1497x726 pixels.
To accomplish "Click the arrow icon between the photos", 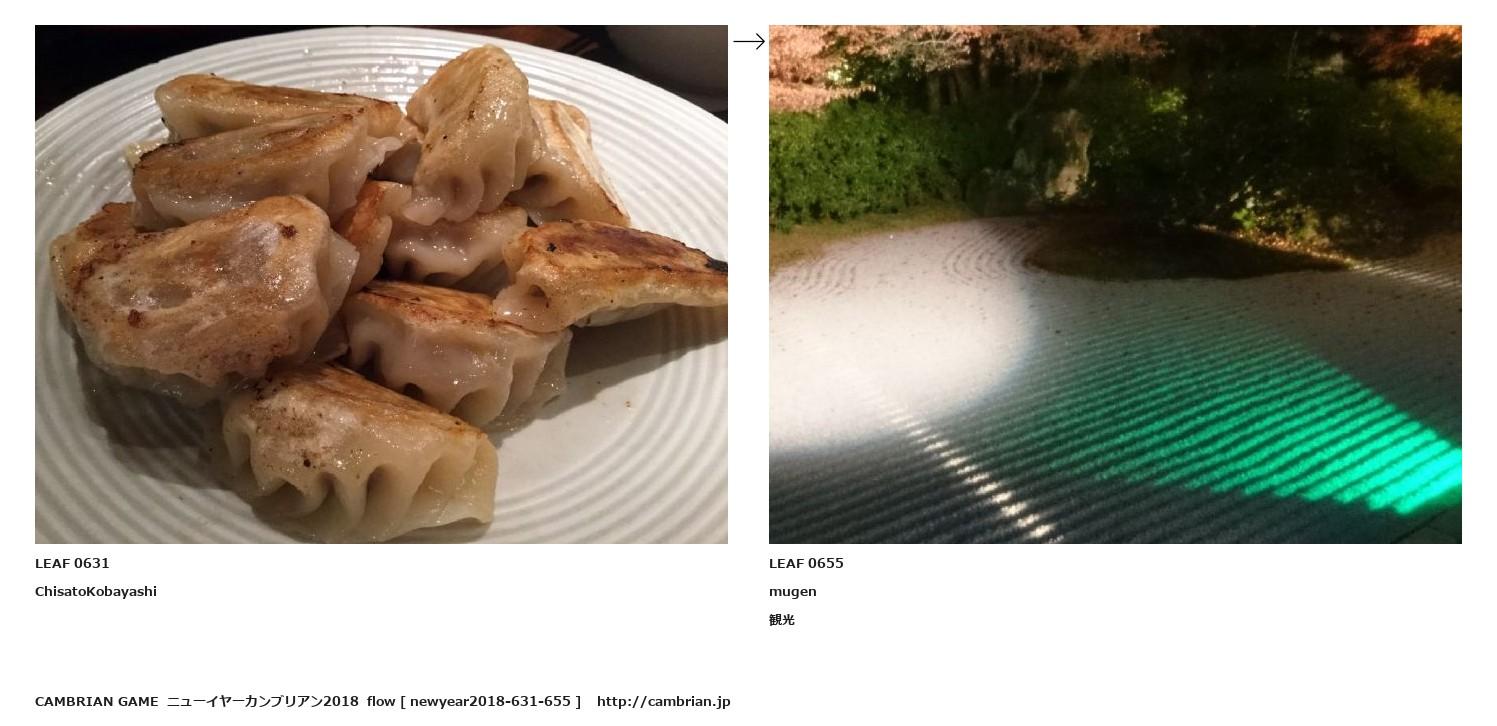I will [749, 41].
